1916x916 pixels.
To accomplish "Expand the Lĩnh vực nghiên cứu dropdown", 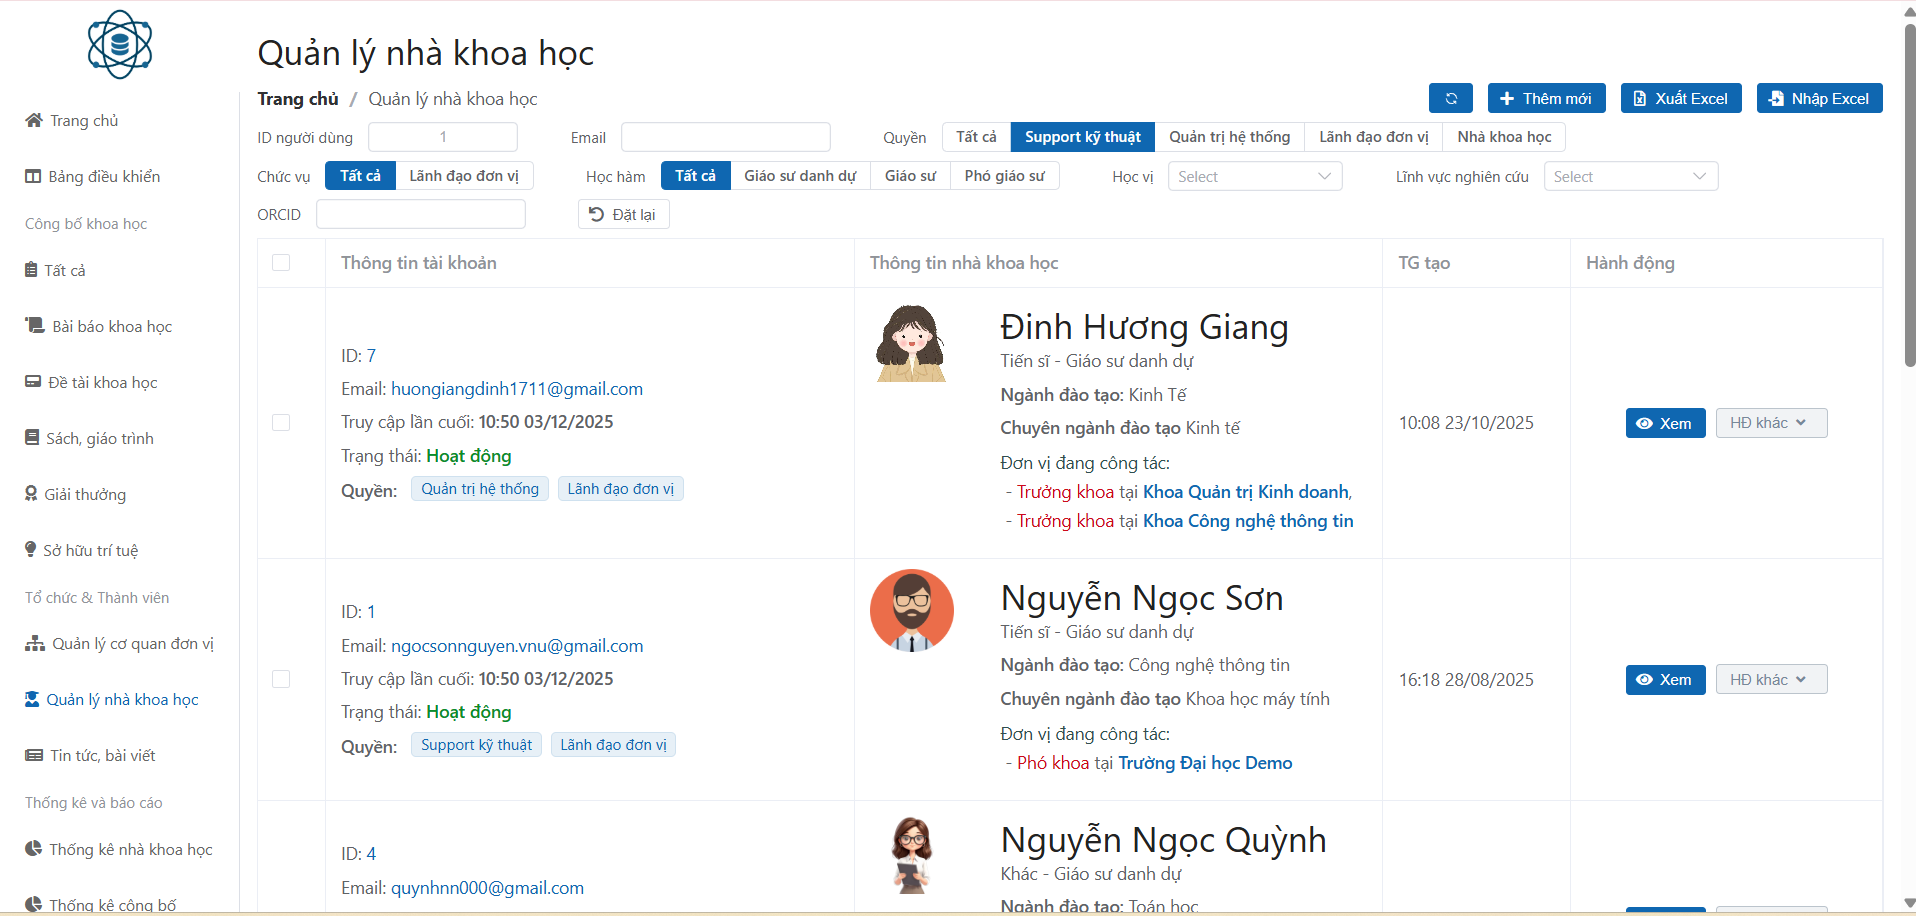I will 1630,177.
